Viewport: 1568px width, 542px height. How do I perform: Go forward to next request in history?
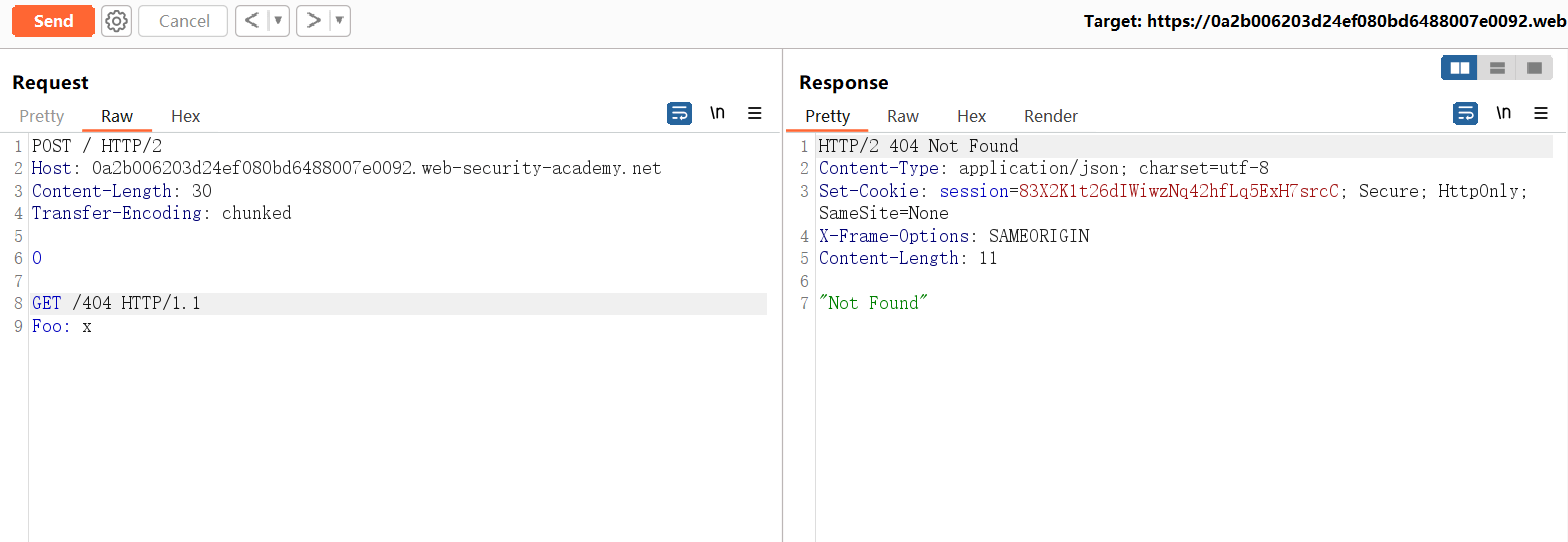click(314, 21)
